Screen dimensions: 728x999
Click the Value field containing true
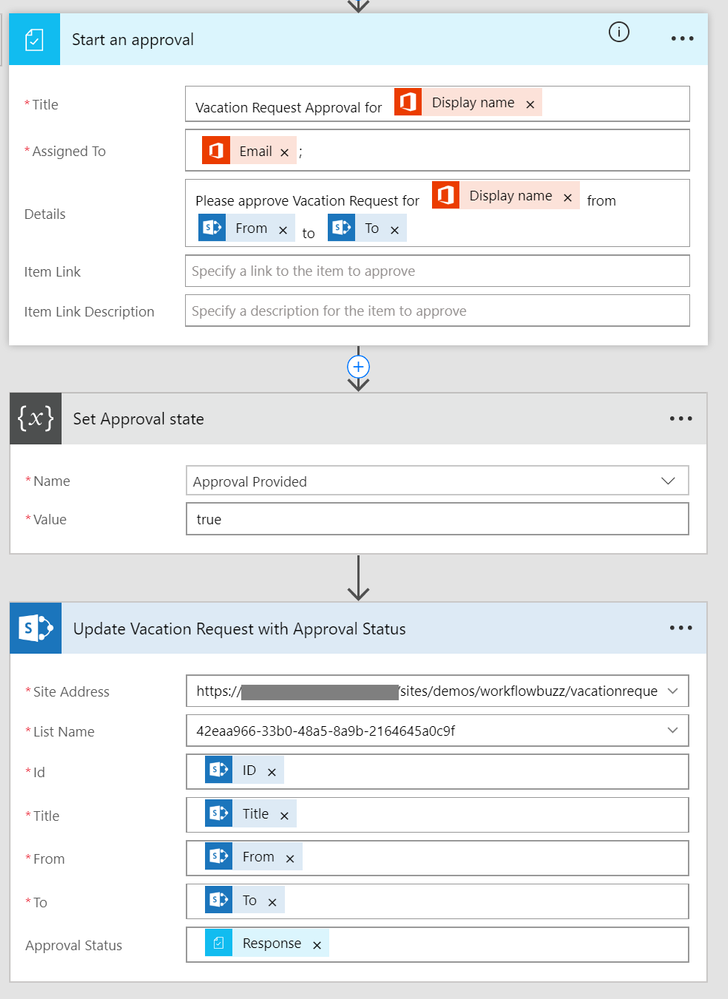tap(437, 519)
